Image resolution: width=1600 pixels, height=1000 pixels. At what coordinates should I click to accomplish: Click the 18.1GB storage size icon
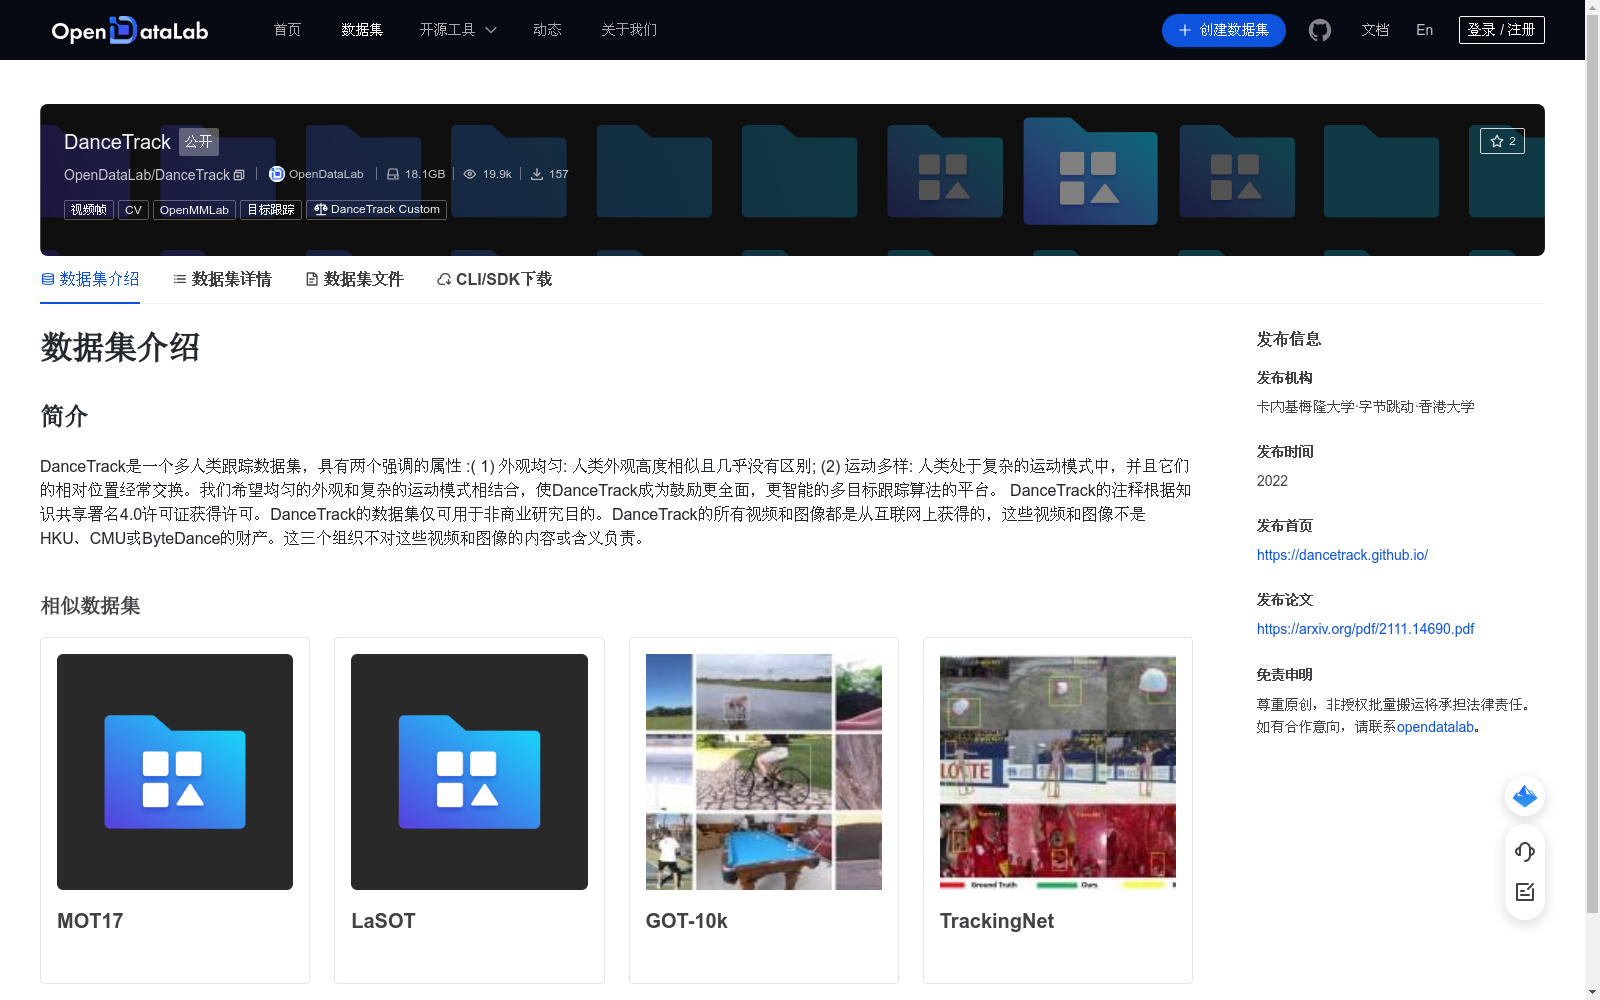[x=393, y=174]
